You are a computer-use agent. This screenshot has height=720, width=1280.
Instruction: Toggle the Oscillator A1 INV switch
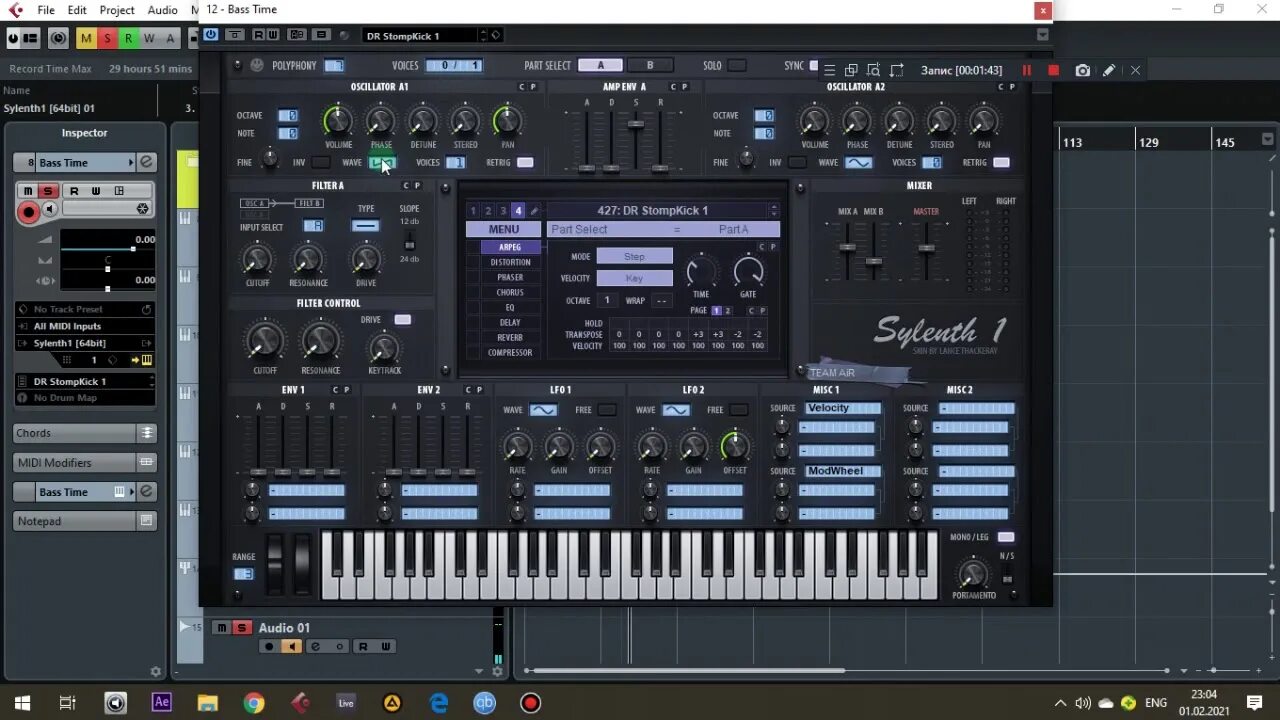pyautogui.click(x=321, y=162)
